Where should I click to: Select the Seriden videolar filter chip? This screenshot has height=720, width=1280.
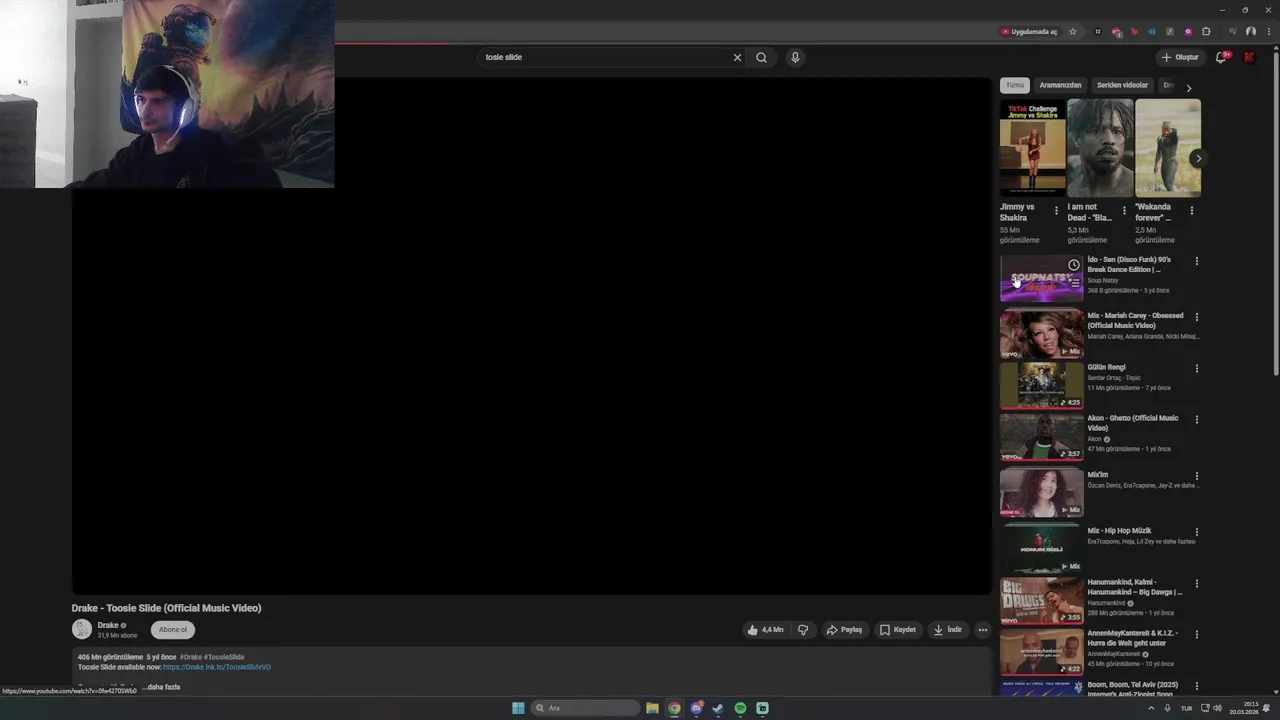point(1122,85)
